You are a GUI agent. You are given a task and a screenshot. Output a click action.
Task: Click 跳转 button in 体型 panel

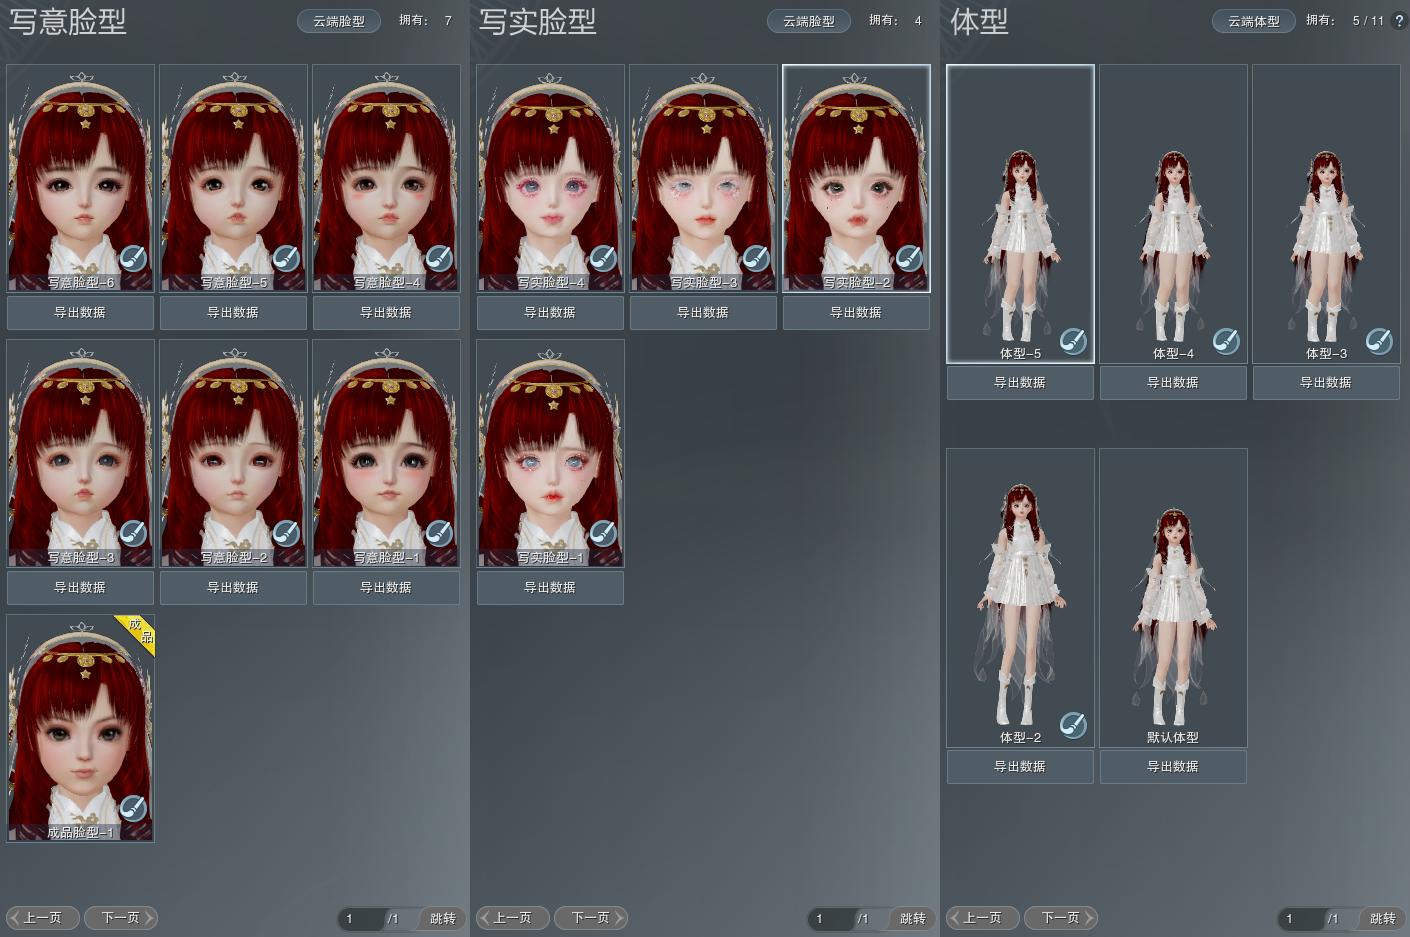1382,918
